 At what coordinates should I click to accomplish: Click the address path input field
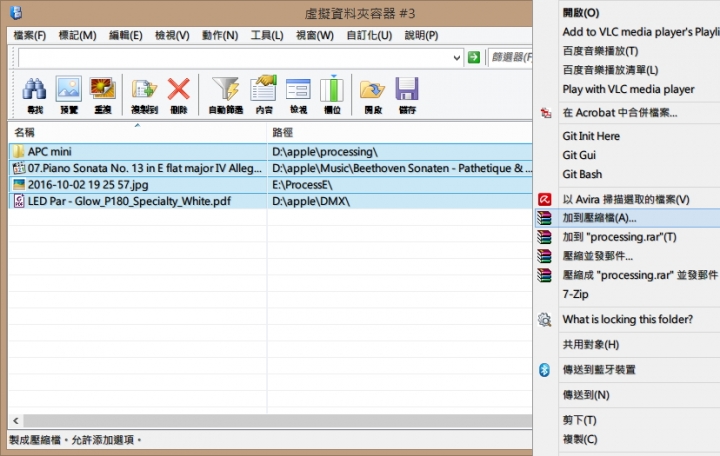tap(235, 58)
